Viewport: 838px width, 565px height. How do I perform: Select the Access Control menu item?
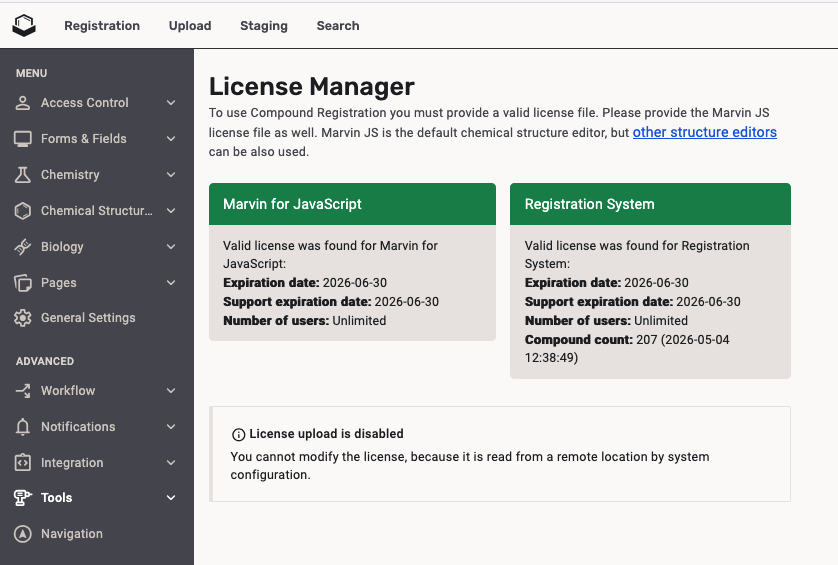[85, 103]
